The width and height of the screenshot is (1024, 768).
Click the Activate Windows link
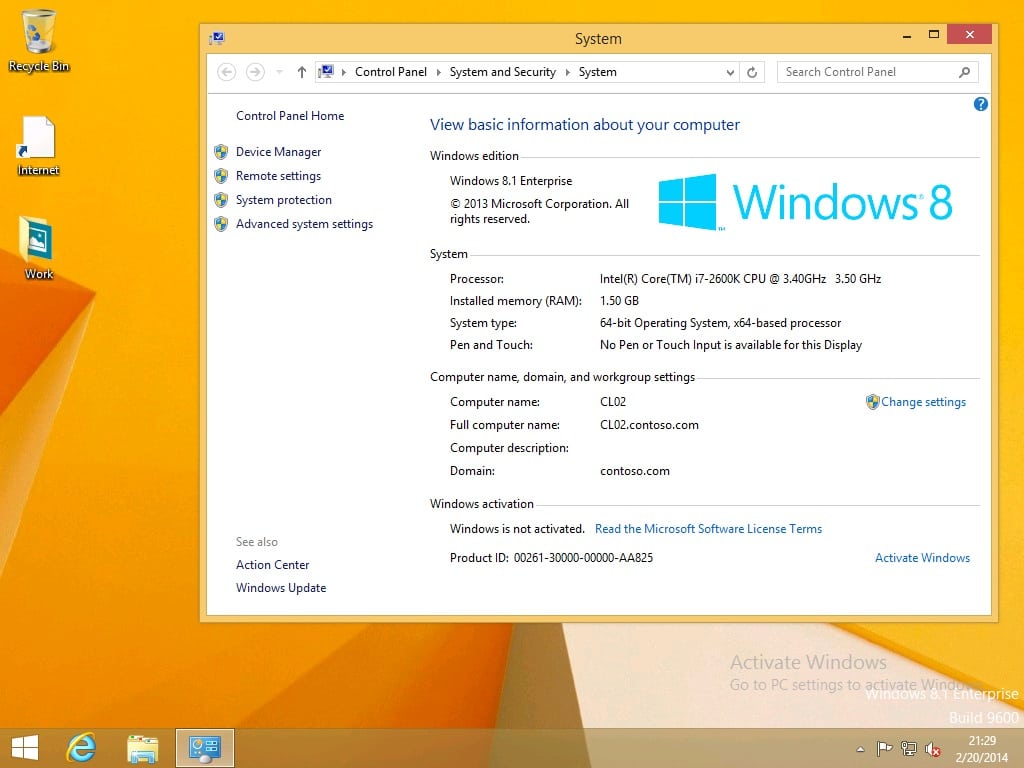(922, 558)
